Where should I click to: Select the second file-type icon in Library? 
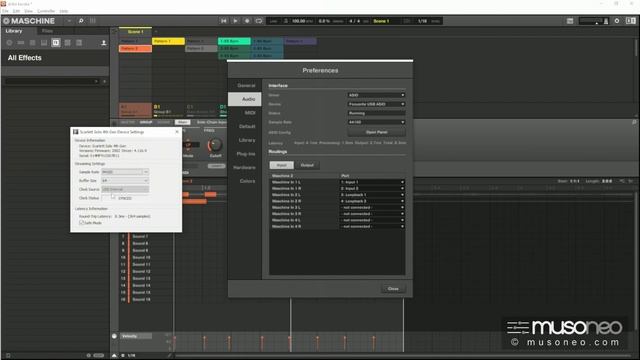[21, 43]
